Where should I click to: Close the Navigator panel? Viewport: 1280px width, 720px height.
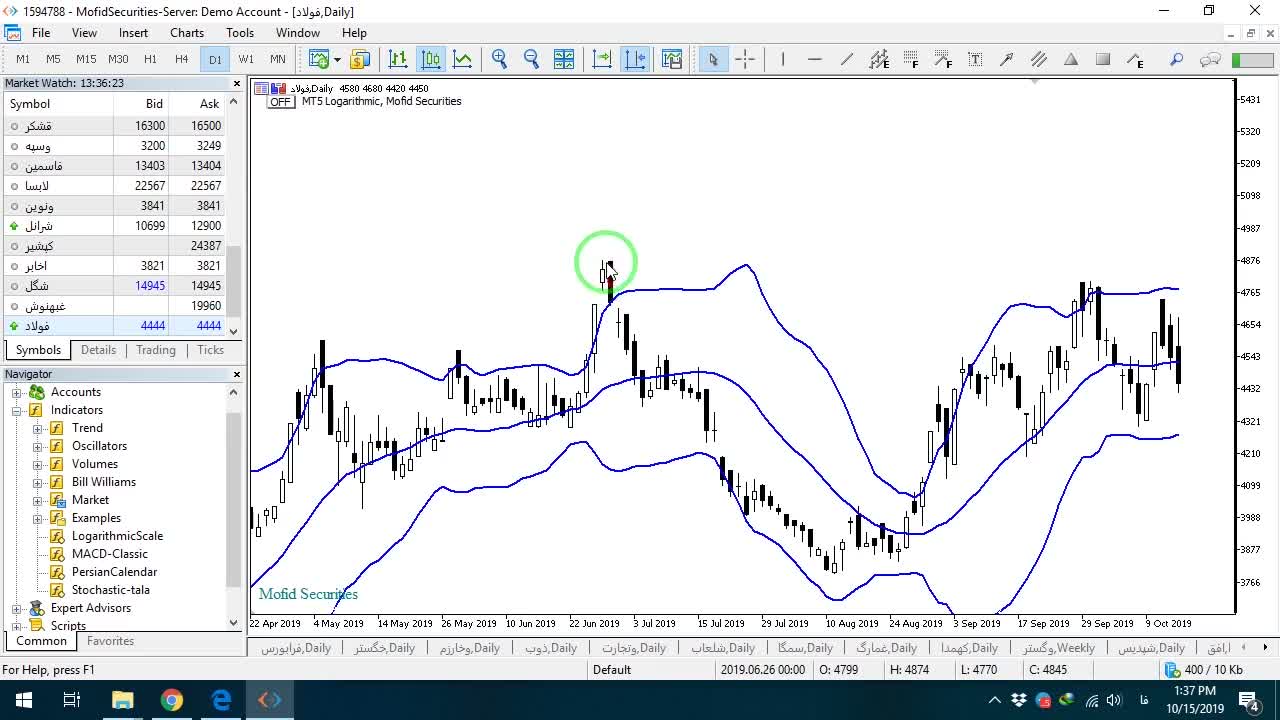click(237, 374)
